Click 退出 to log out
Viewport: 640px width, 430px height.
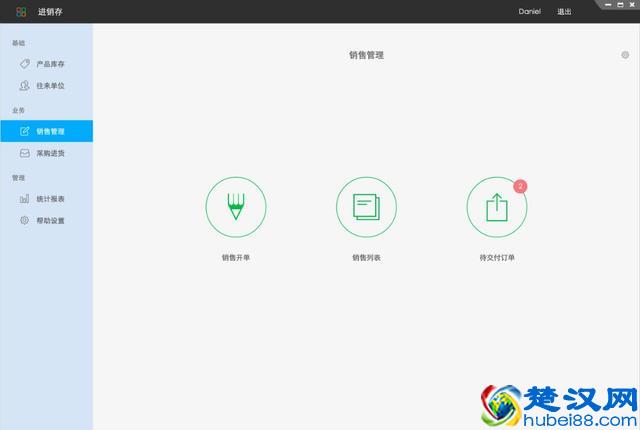click(x=564, y=12)
